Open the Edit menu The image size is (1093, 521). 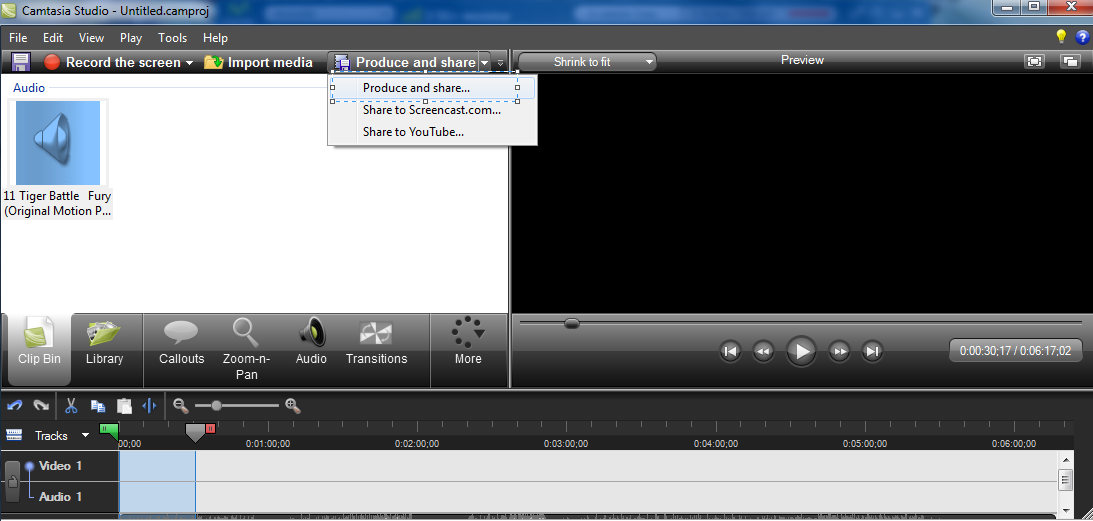point(53,38)
